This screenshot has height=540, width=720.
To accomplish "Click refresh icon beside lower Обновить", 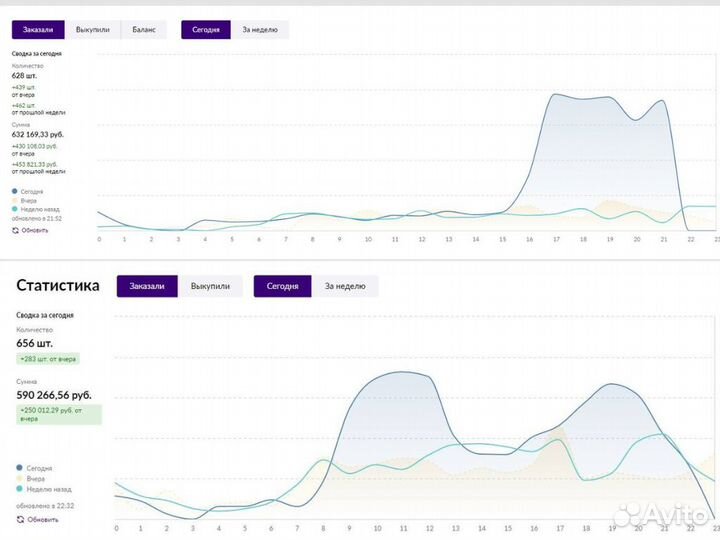I will [x=21, y=519].
